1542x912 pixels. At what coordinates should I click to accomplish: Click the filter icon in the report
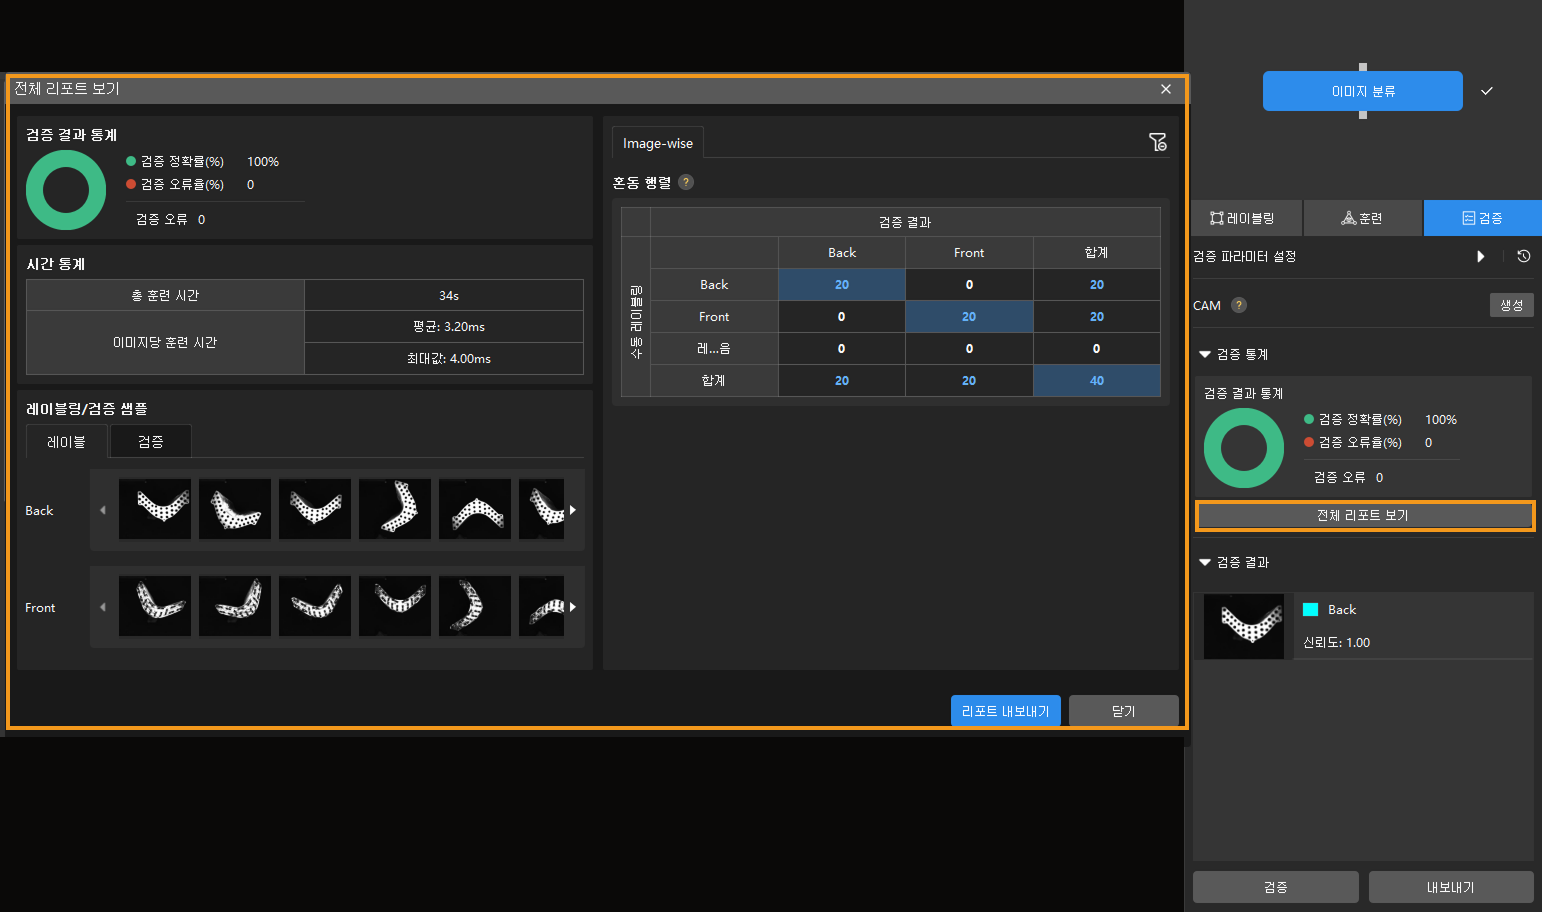pyautogui.click(x=1157, y=143)
